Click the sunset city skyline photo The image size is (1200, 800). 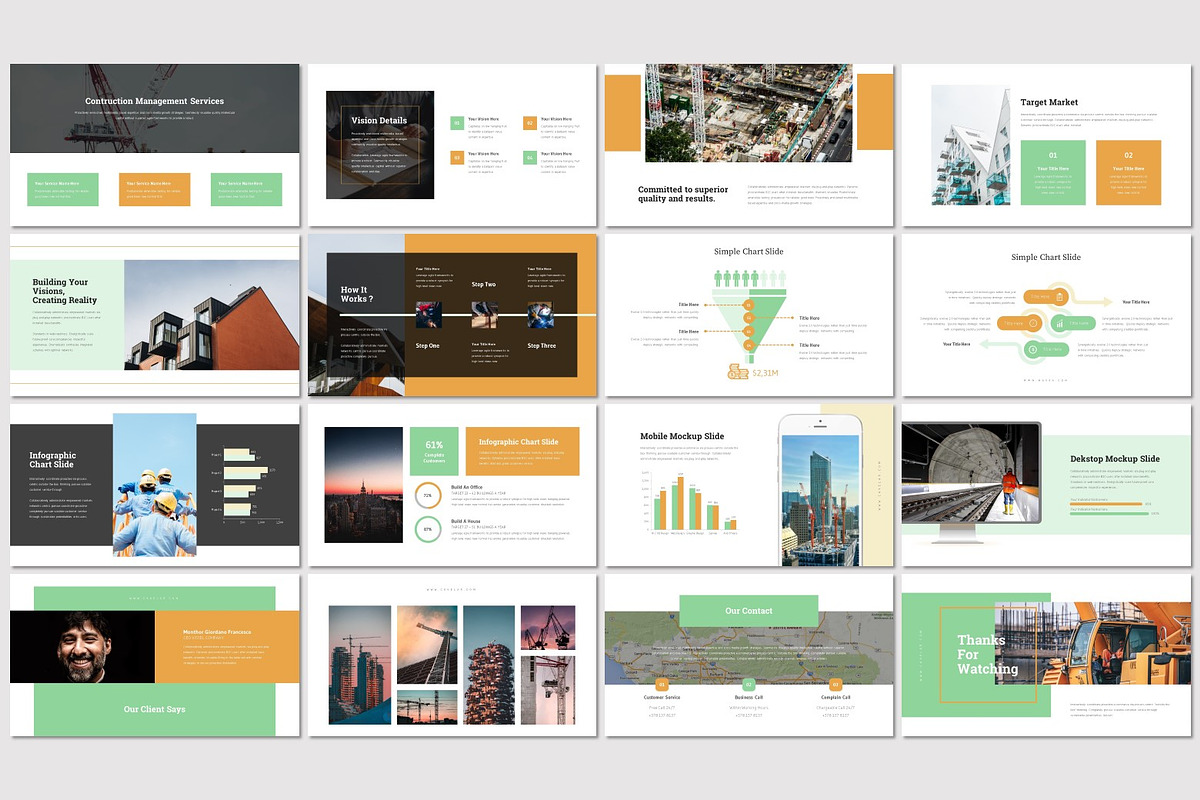[x=362, y=485]
